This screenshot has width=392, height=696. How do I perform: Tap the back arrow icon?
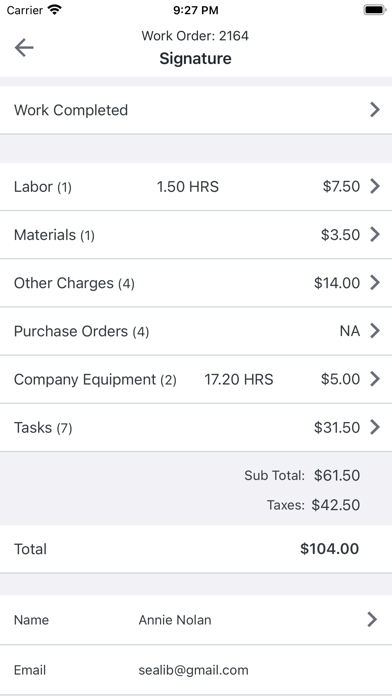coord(24,47)
